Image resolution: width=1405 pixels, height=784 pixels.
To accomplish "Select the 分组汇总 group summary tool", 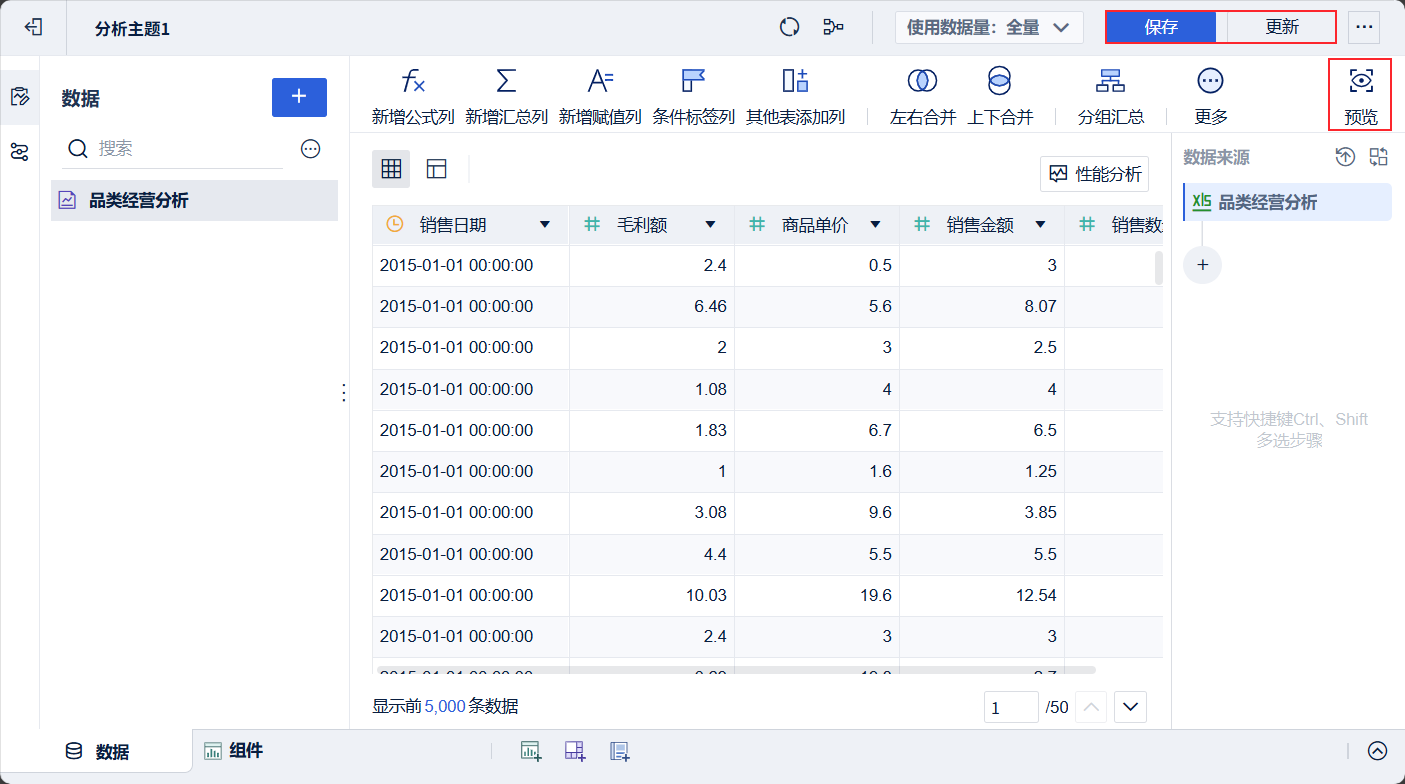I will tap(1110, 82).
